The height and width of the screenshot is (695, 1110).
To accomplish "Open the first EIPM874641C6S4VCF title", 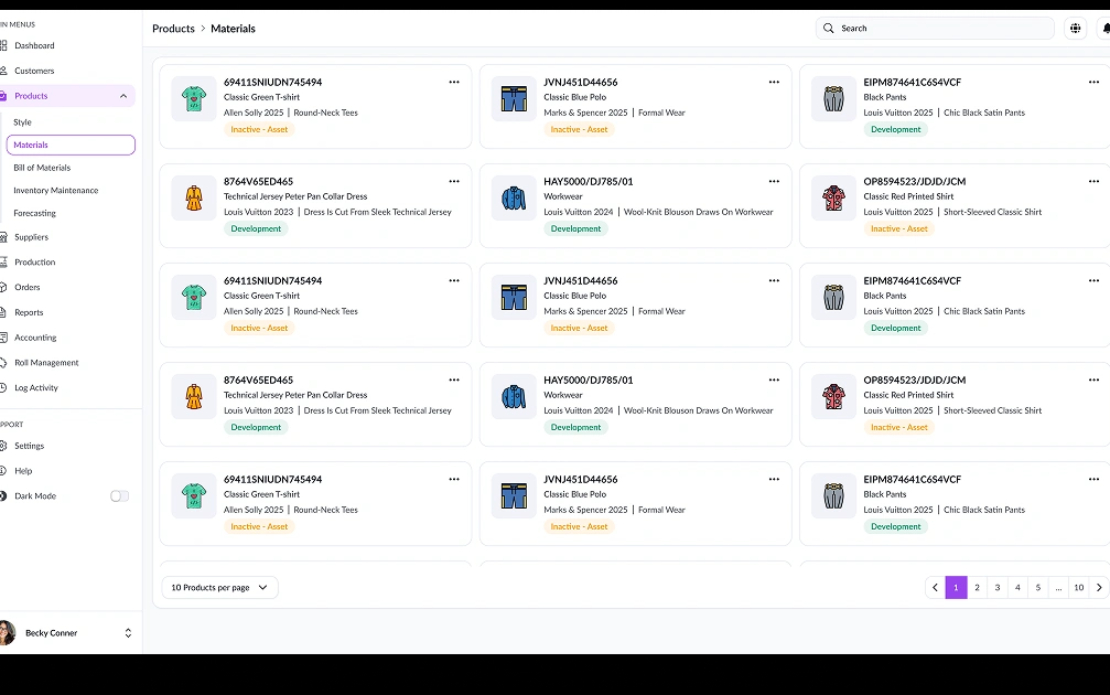I will [x=912, y=82].
